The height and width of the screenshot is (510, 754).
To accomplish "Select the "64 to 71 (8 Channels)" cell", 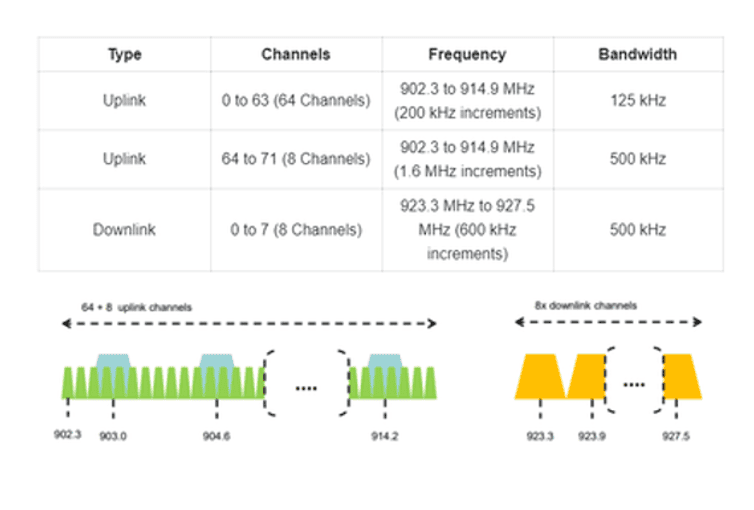I will click(296, 158).
